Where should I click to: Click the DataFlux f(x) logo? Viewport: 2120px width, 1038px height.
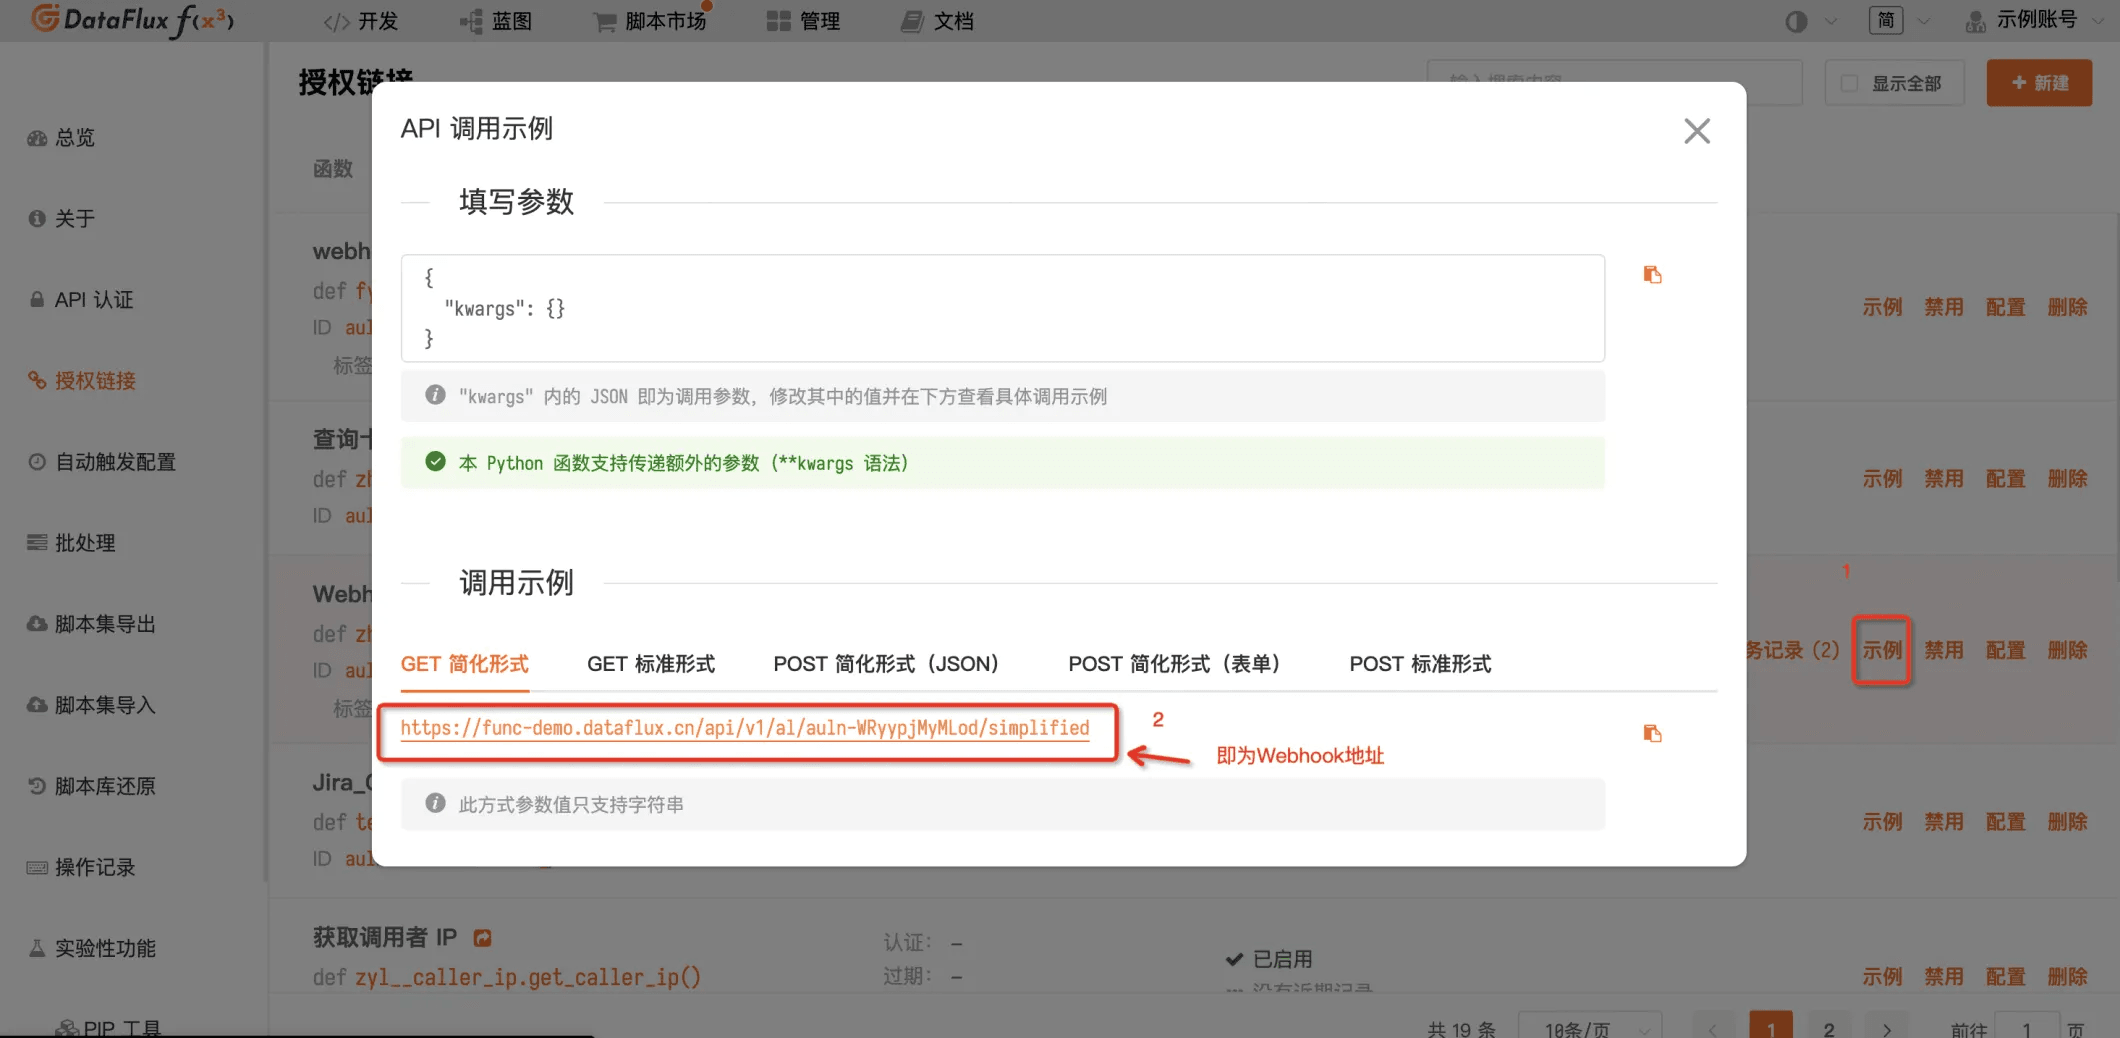tap(131, 20)
